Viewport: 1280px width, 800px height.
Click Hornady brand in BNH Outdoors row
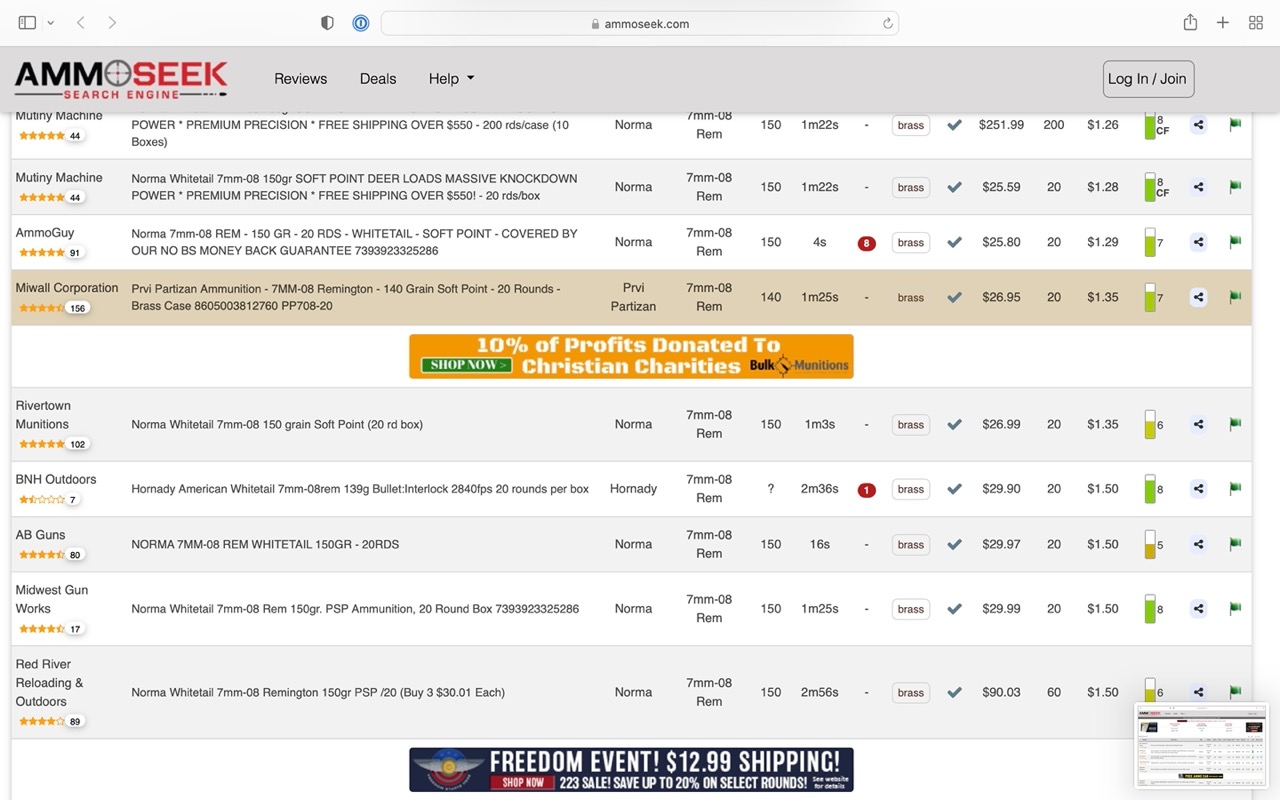pos(633,489)
